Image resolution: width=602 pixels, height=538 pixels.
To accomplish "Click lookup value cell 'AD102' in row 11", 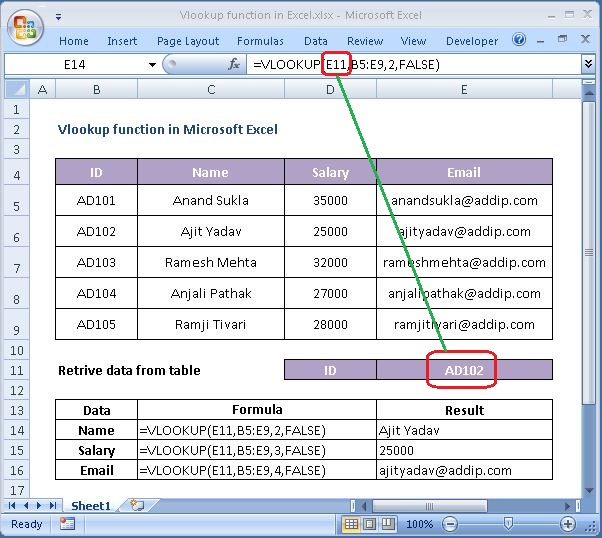I will (464, 370).
